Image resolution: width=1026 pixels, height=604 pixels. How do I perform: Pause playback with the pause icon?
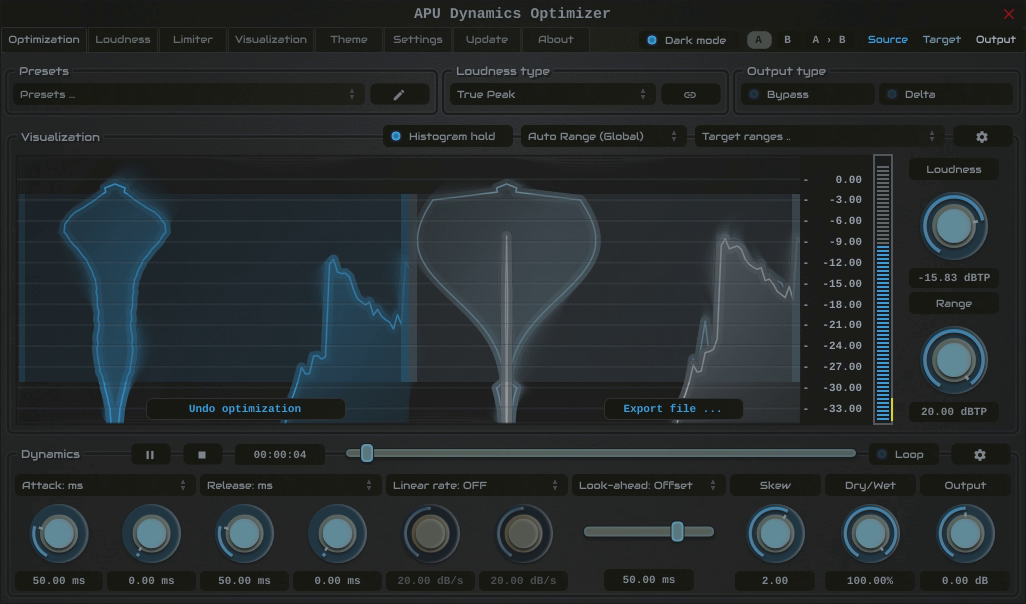click(x=150, y=455)
